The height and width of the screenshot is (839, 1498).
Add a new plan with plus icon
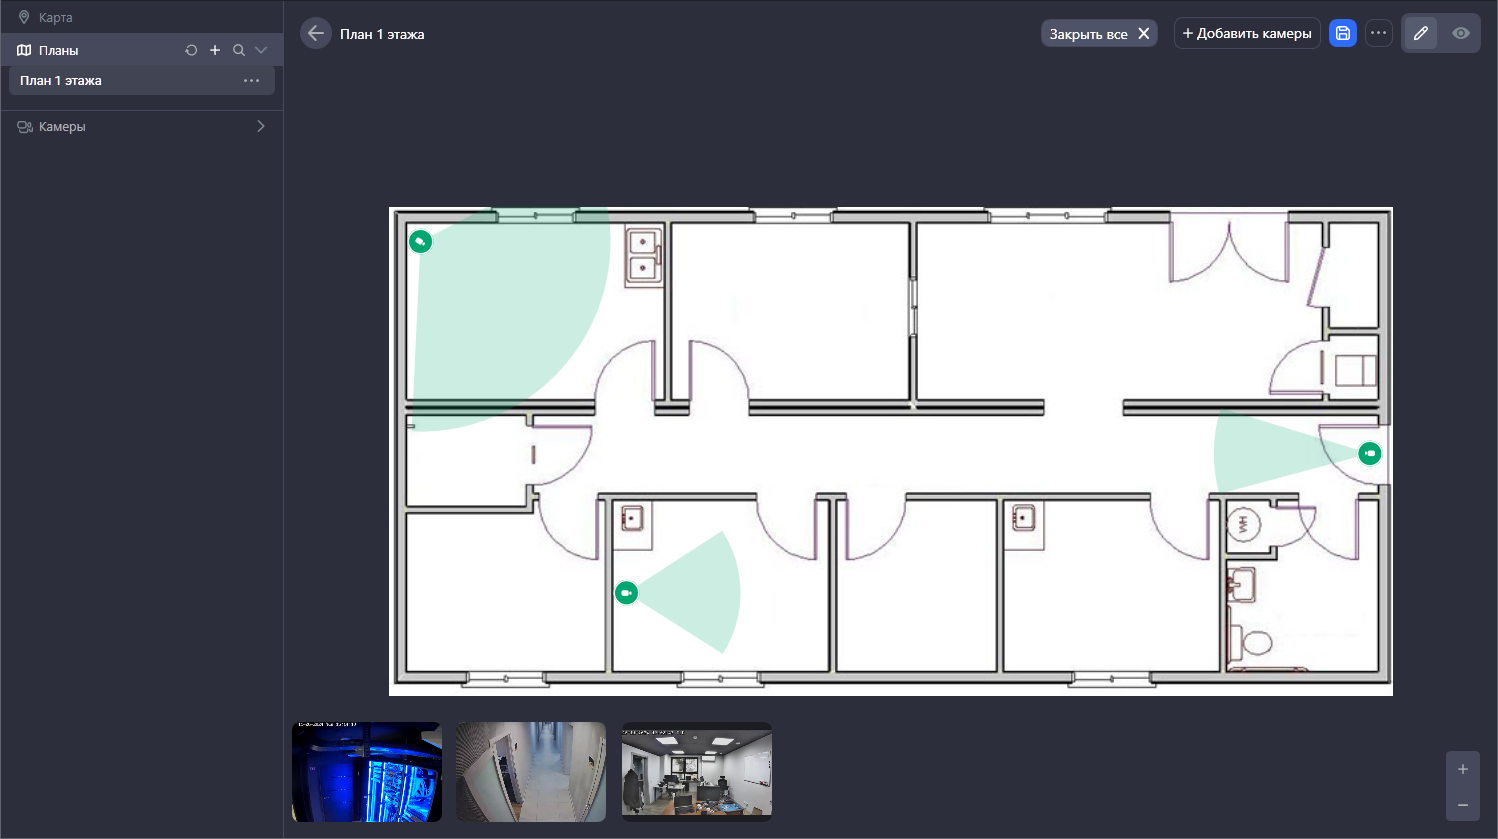click(215, 50)
